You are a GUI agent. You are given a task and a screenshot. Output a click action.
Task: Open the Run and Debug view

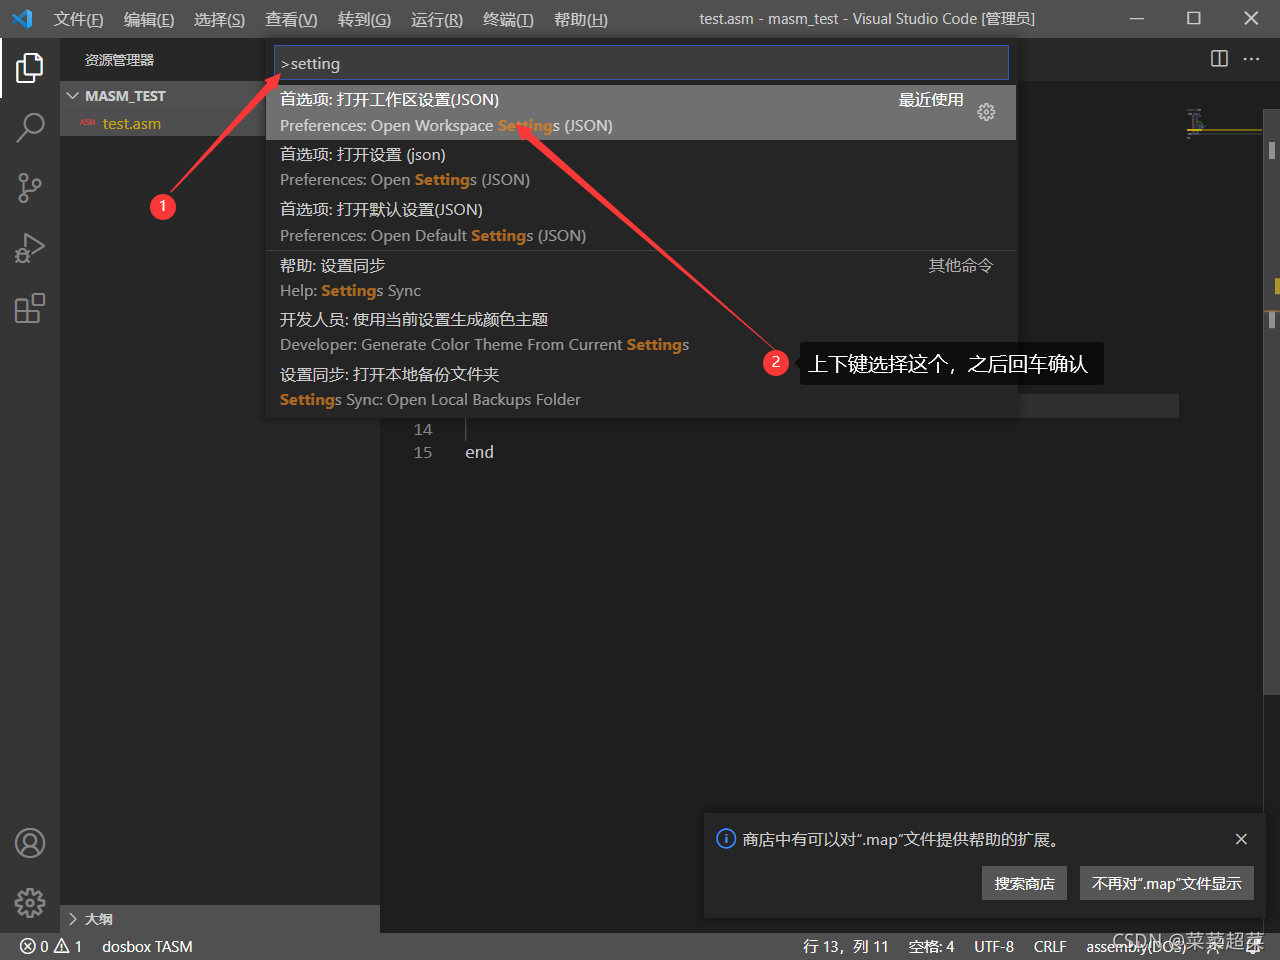tap(30, 248)
